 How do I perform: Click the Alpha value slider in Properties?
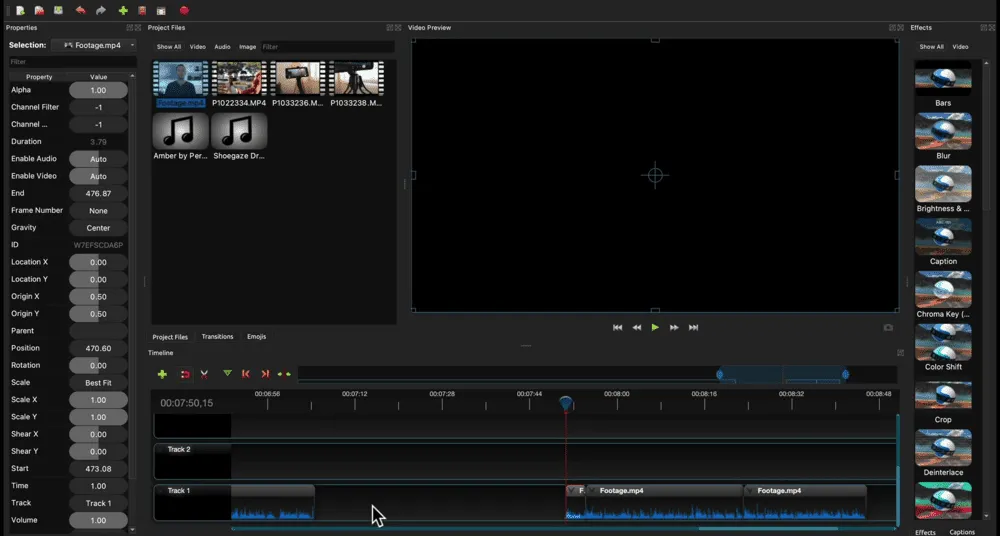[98, 90]
